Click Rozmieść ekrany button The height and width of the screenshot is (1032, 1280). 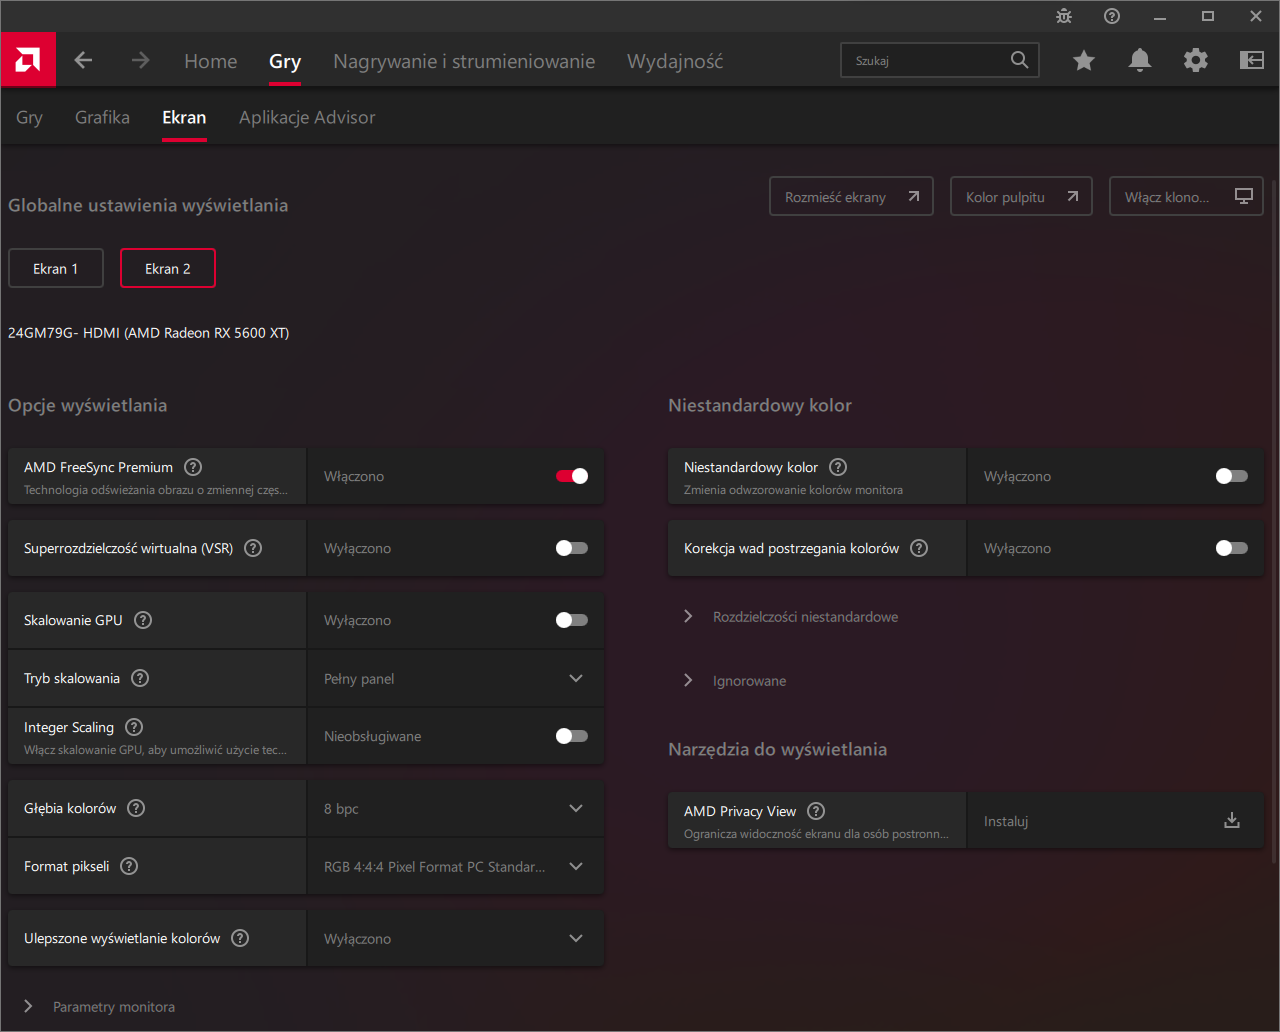(x=851, y=197)
